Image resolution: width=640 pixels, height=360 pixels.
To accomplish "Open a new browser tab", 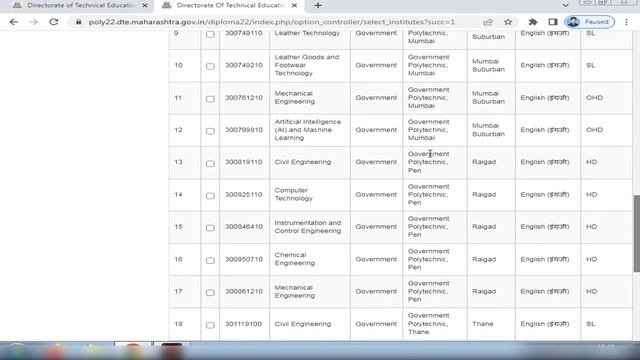I will click(x=318, y=5).
